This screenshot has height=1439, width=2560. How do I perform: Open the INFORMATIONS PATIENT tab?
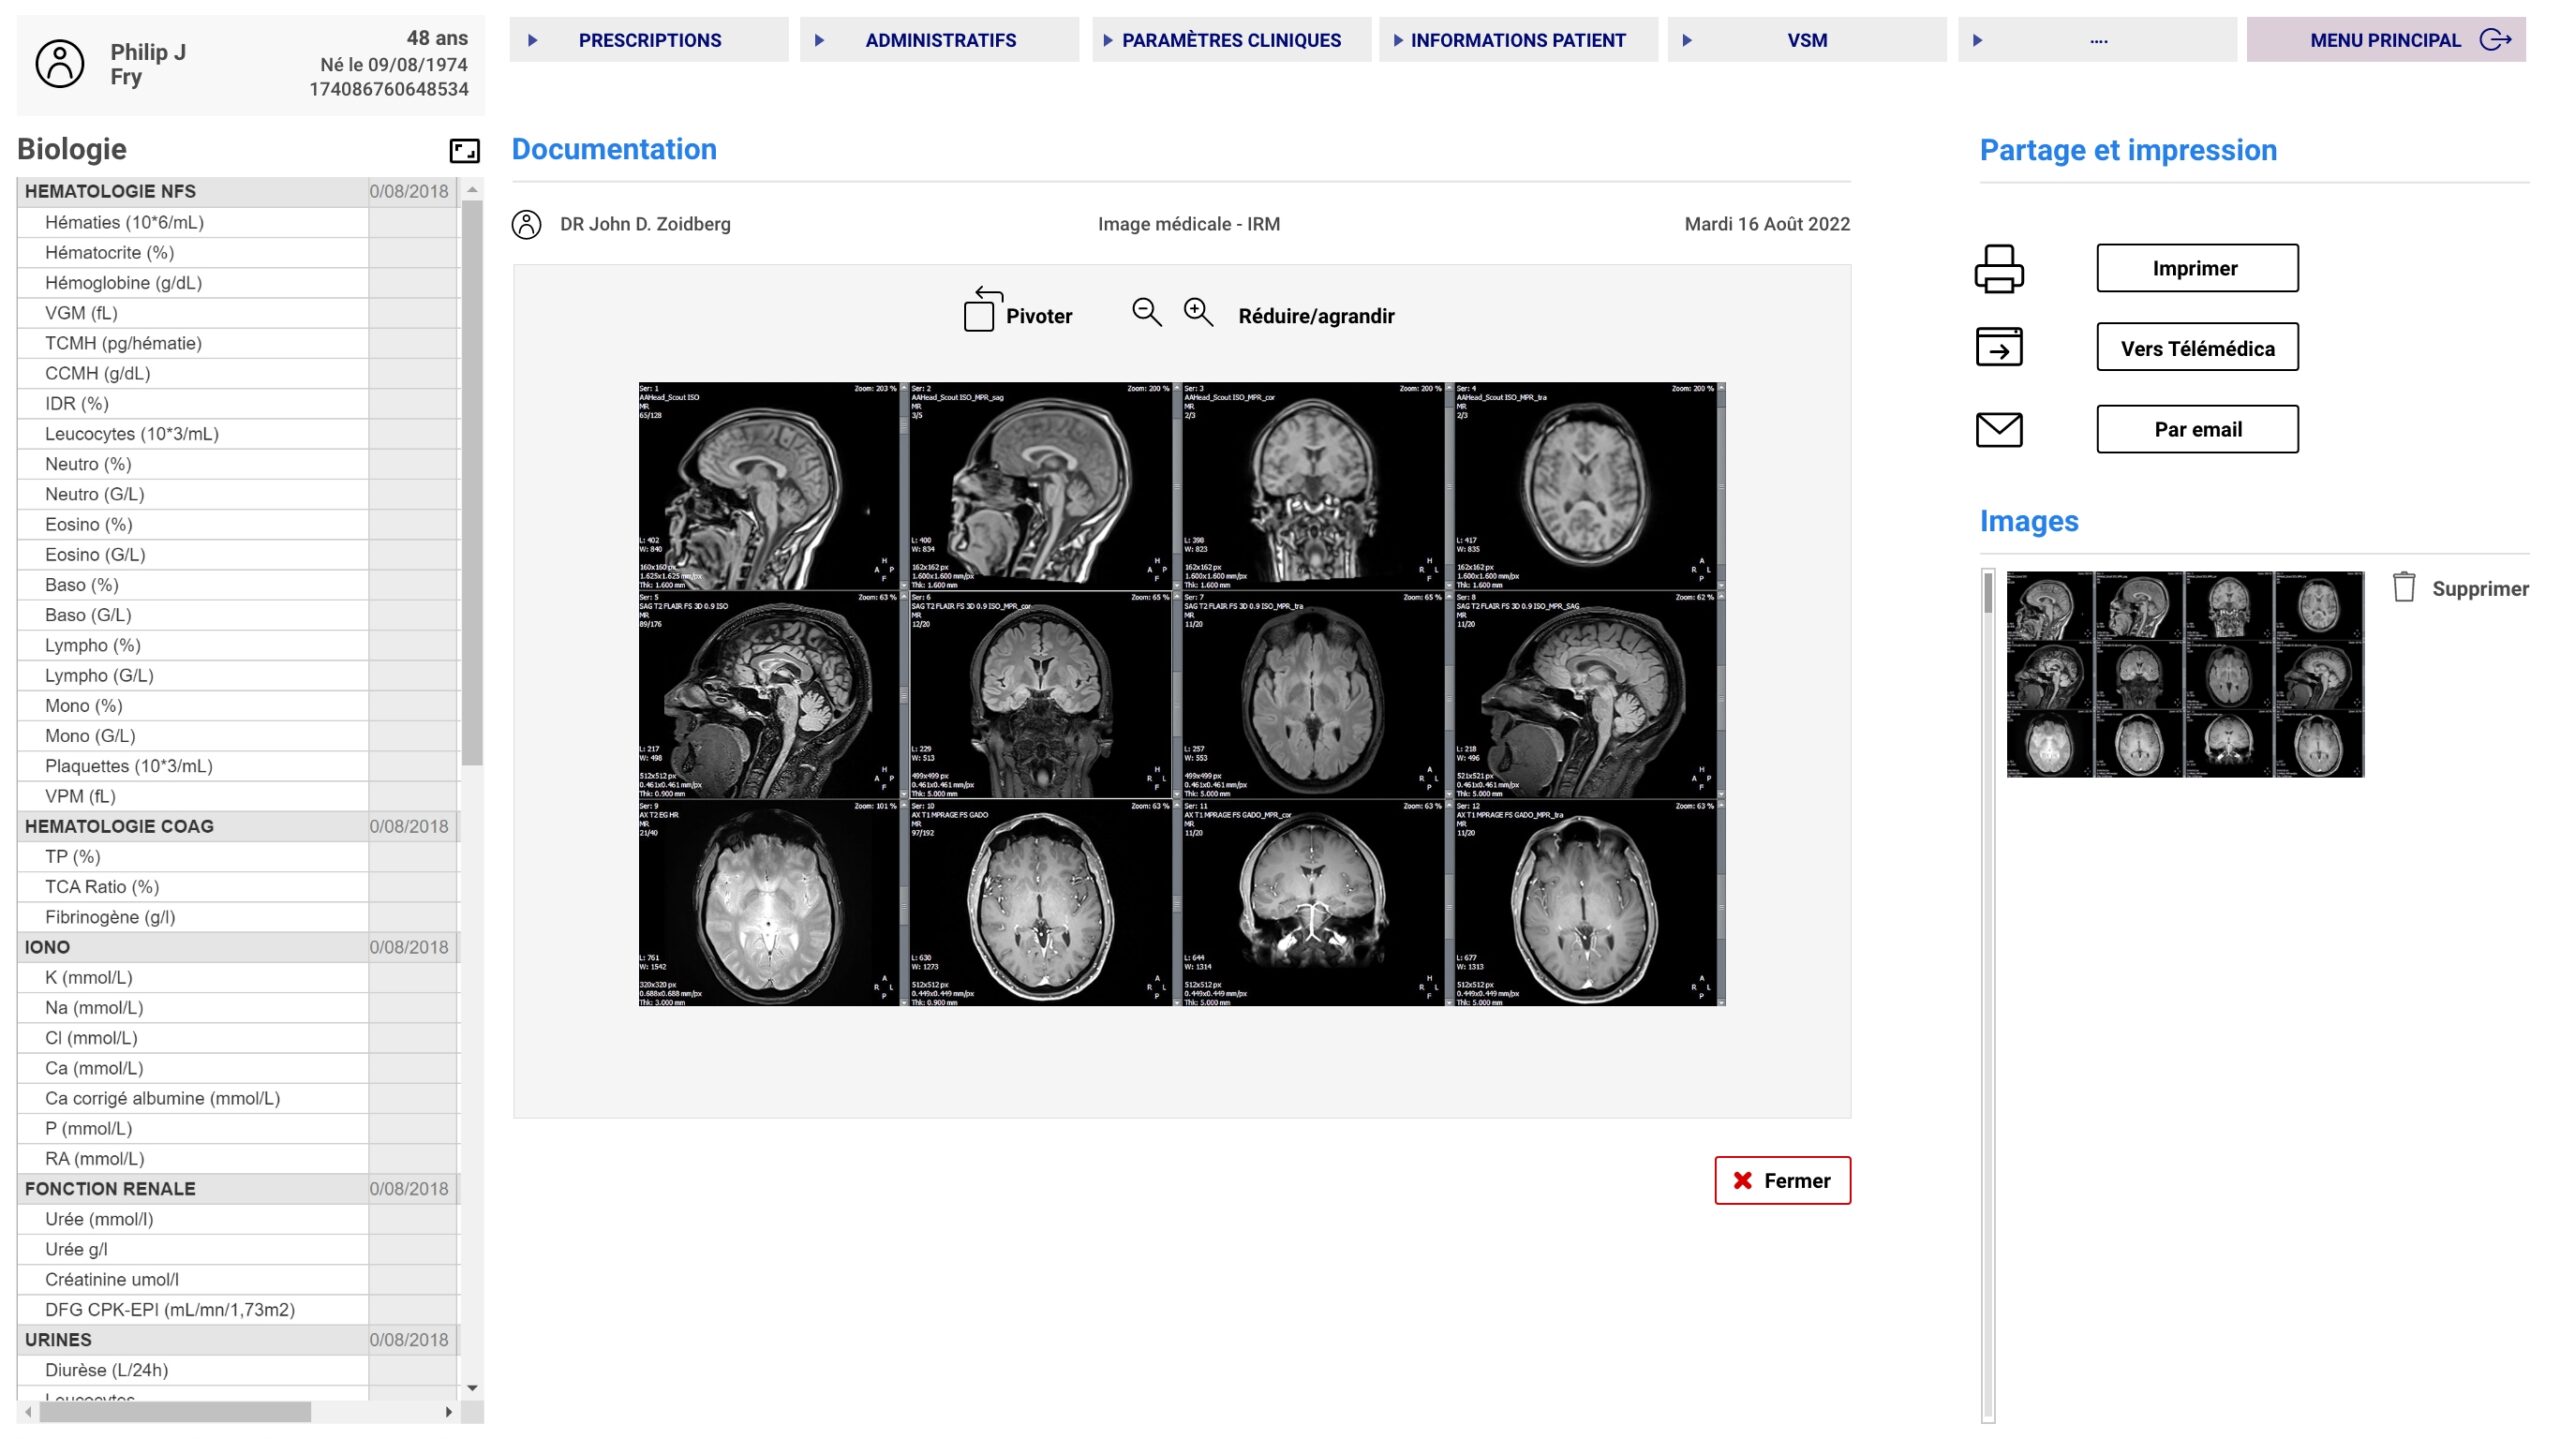point(1517,40)
